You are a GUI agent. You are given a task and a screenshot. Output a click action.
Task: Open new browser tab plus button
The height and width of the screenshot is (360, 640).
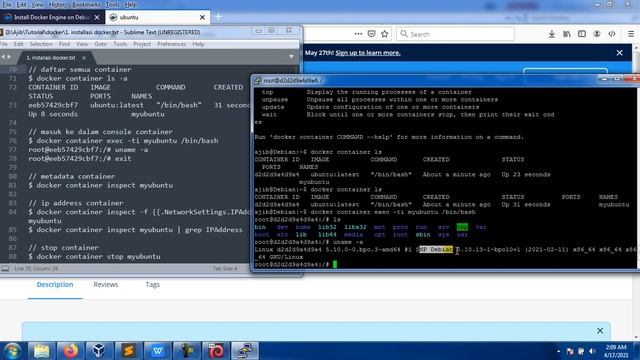pos(218,17)
